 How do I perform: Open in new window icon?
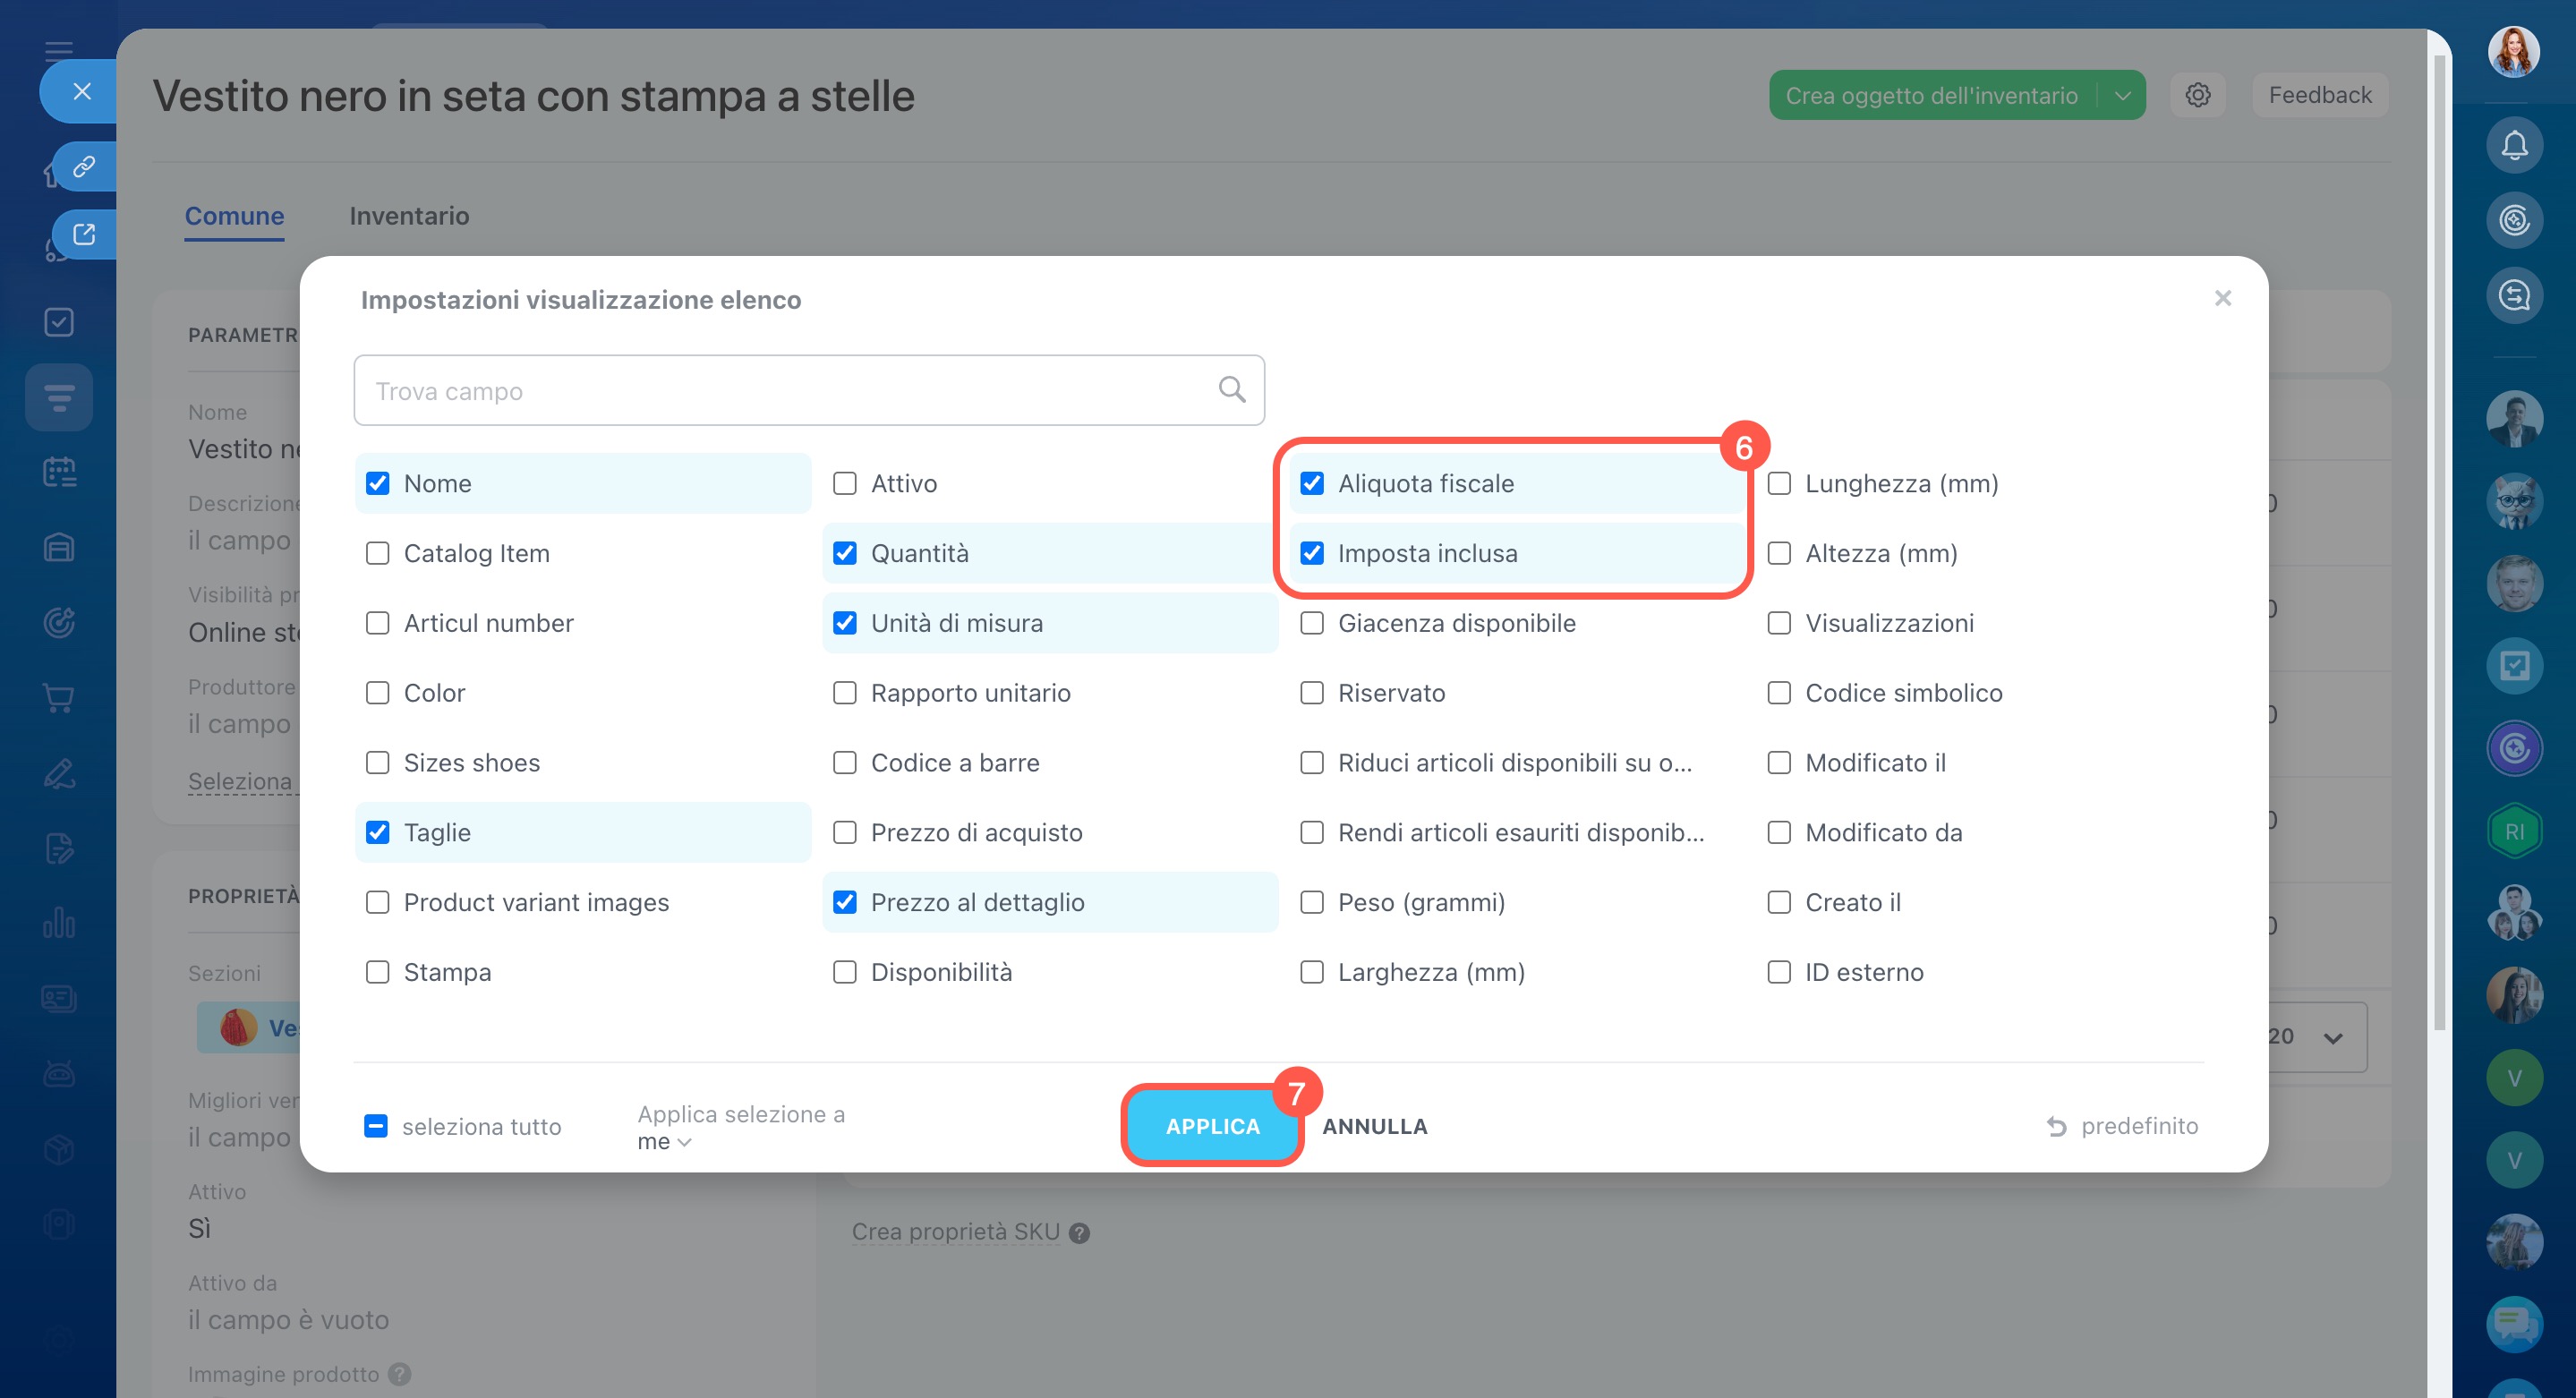tap(84, 234)
